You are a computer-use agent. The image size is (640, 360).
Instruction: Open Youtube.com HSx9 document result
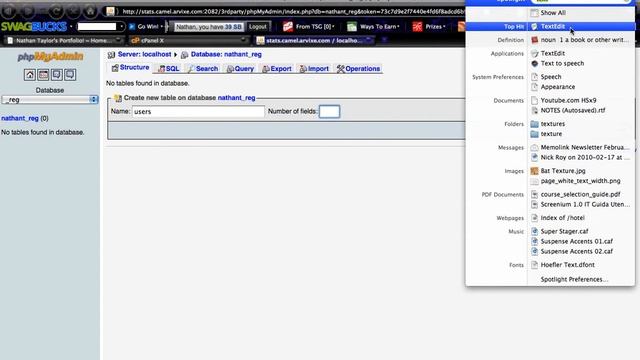[x=568, y=100]
